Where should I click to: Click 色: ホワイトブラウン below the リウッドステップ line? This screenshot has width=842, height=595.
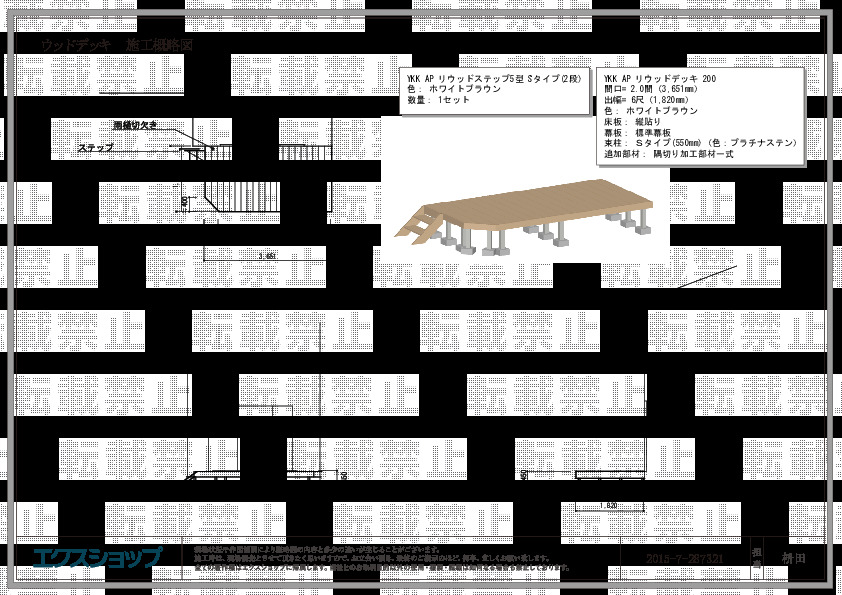tap(454, 89)
